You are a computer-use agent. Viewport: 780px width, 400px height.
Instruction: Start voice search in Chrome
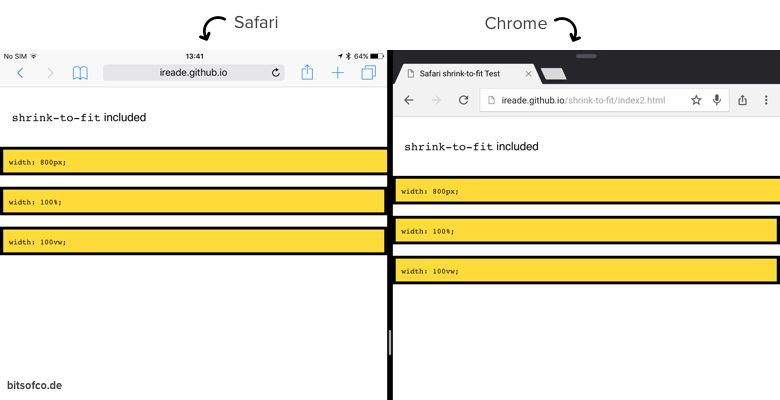[716, 100]
